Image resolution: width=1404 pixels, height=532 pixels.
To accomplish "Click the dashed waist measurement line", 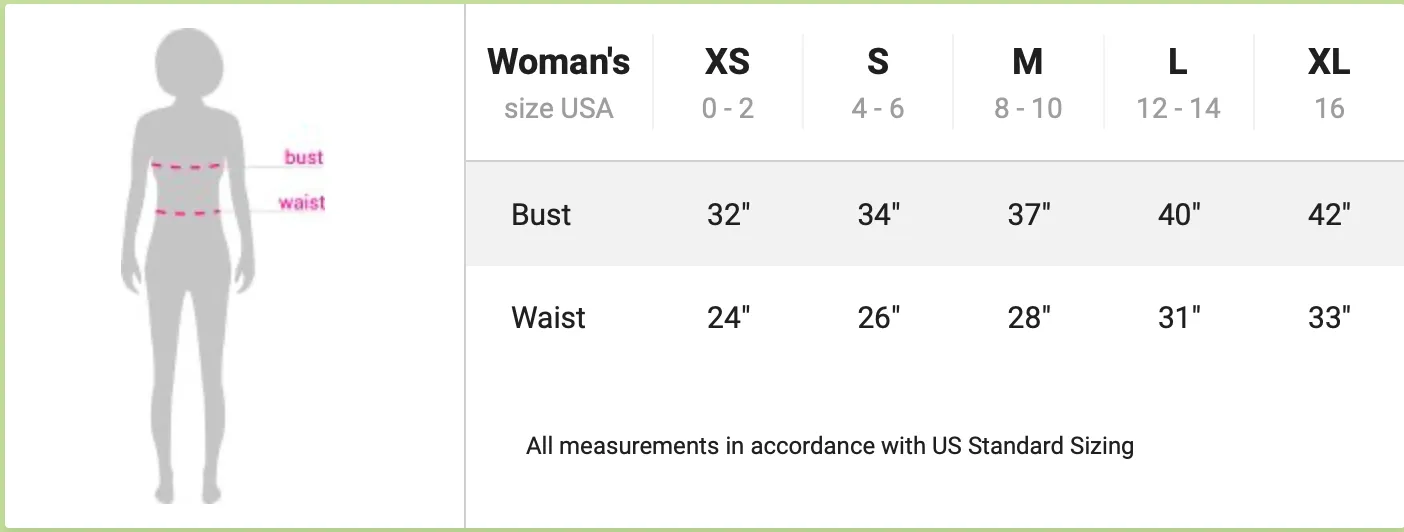I will (x=188, y=212).
